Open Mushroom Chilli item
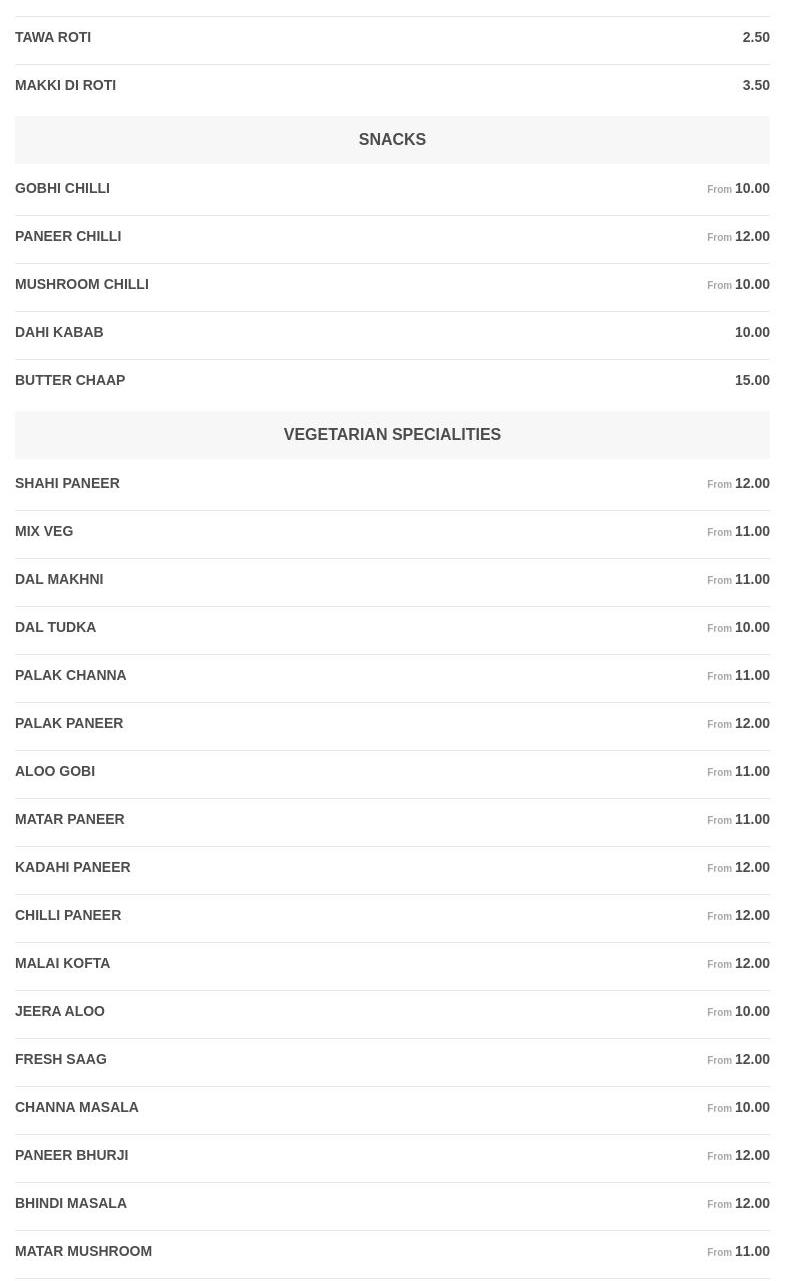This screenshot has height=1281, width=785. [82, 284]
